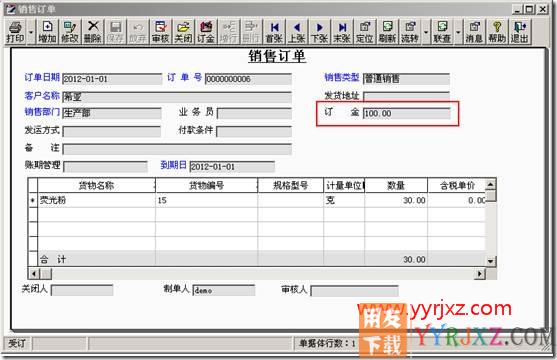Select the quantity cell 30.00 in 荧光粉 row
557x360 pixels.
pyautogui.click(x=396, y=200)
